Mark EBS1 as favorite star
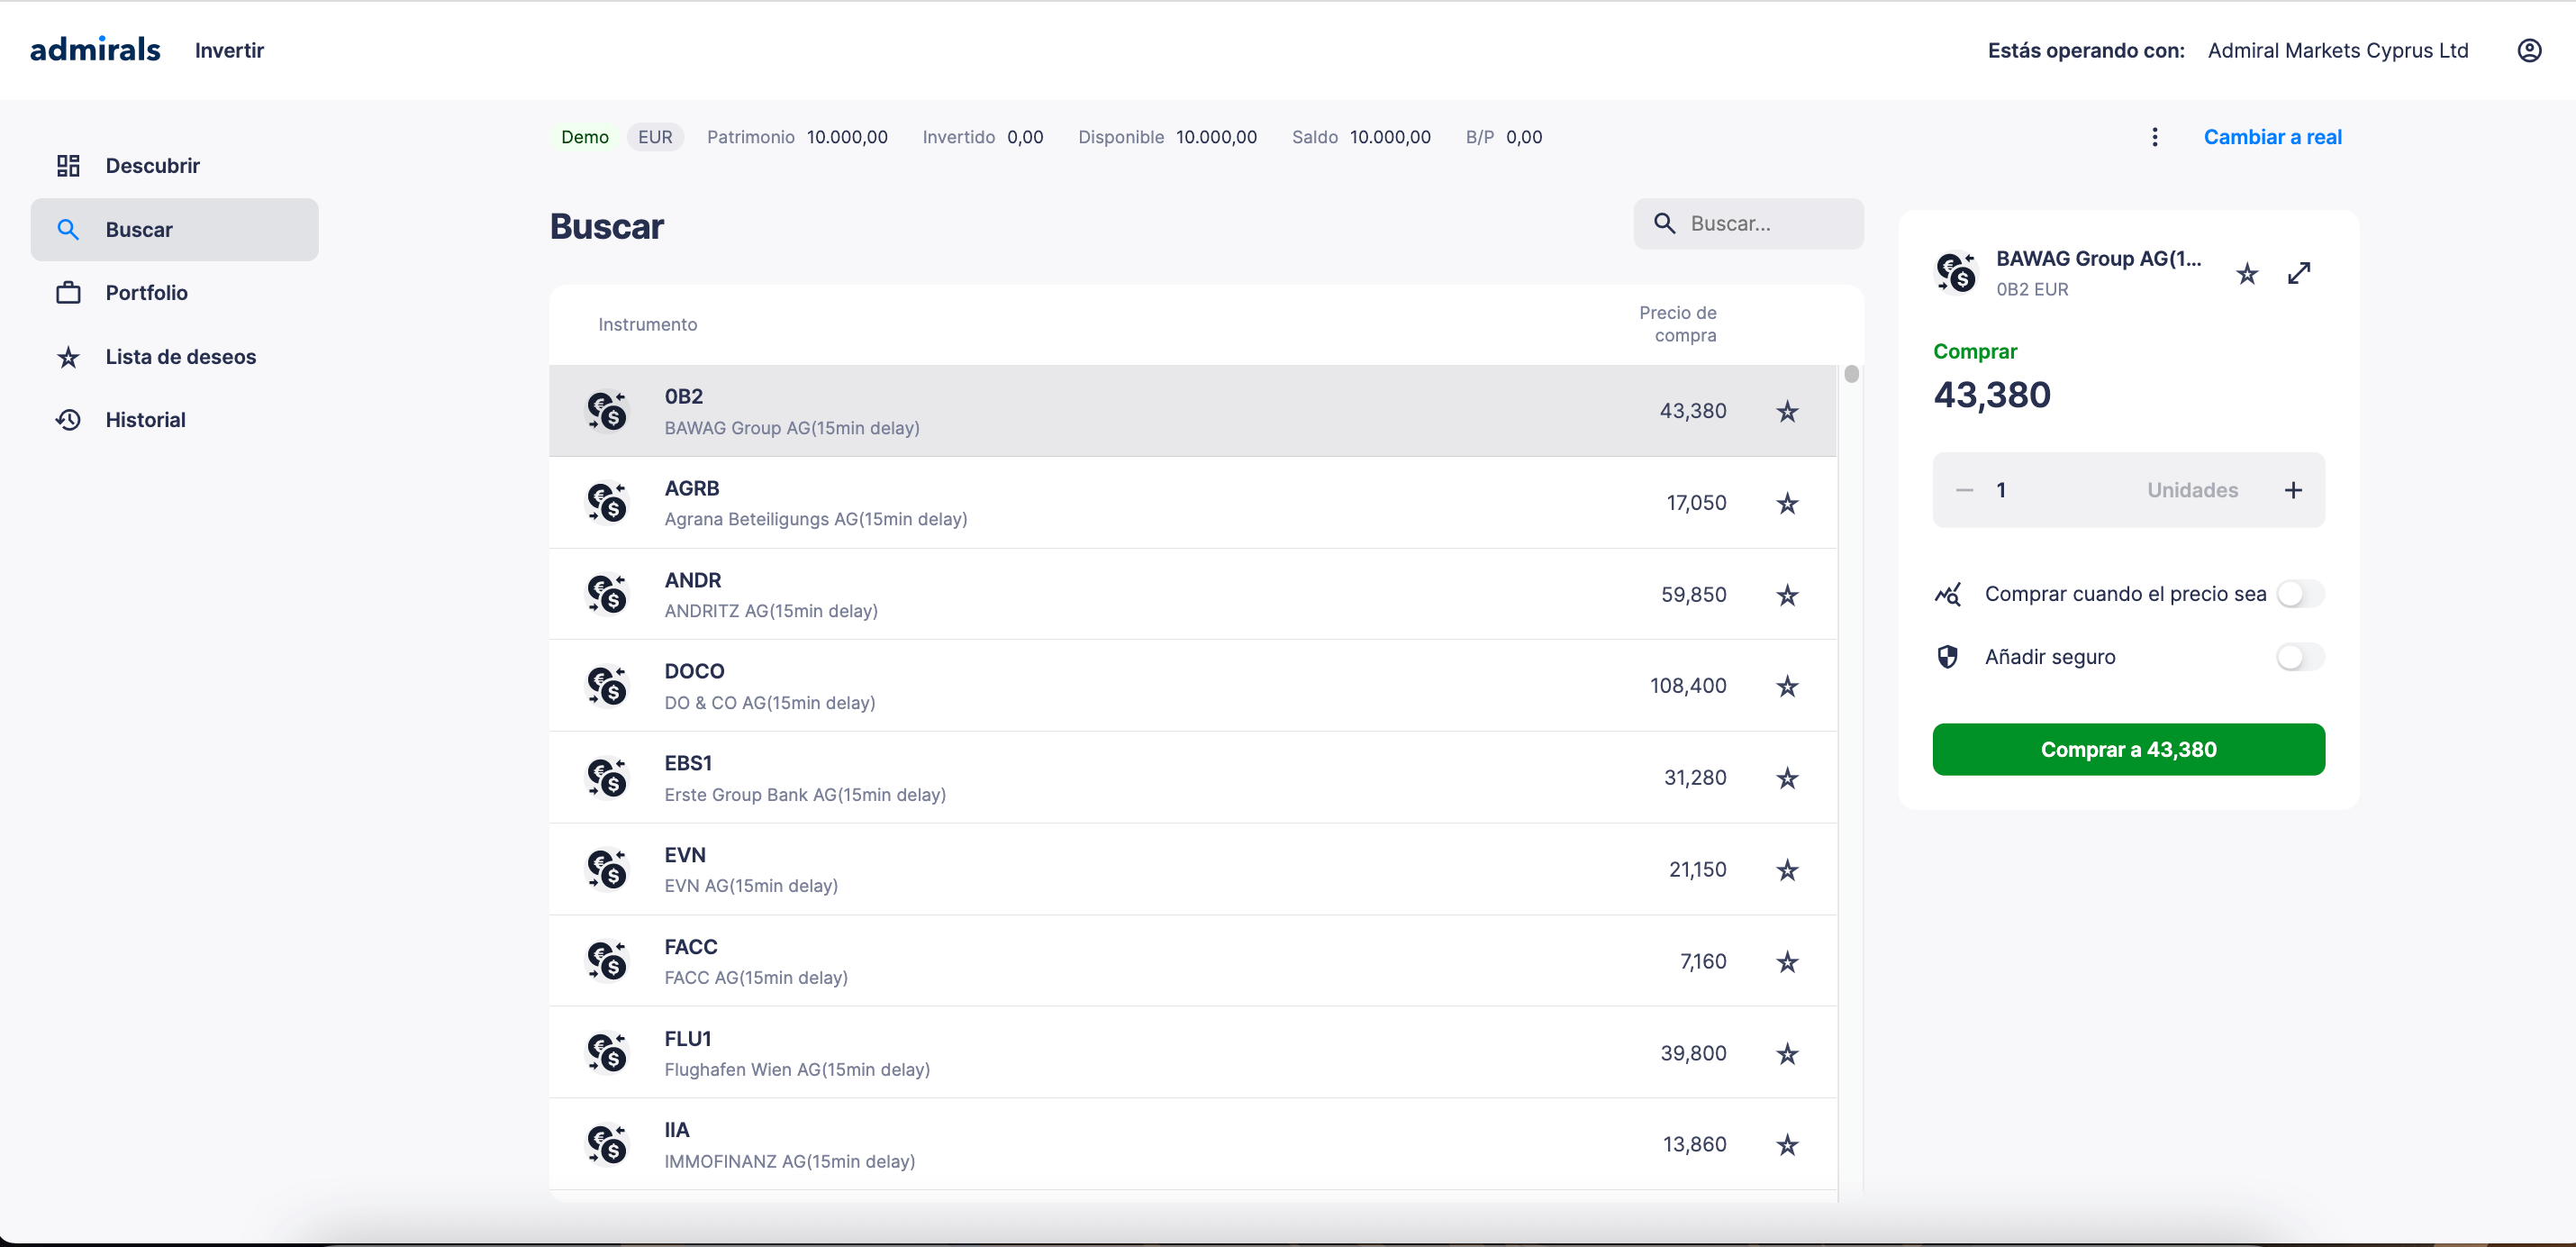The height and width of the screenshot is (1247, 2576). pos(1788,778)
